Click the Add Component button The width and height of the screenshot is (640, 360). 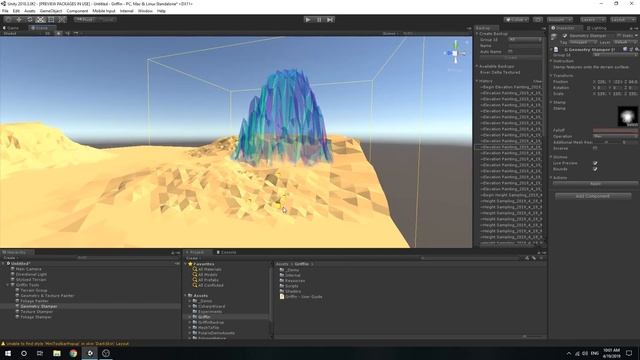(593, 196)
